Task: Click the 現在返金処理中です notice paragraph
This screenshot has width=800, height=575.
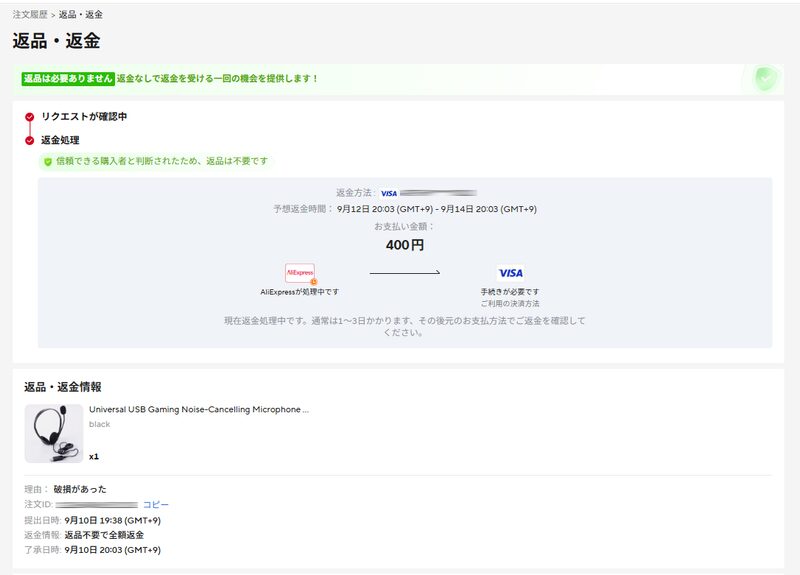Action: tap(405, 327)
